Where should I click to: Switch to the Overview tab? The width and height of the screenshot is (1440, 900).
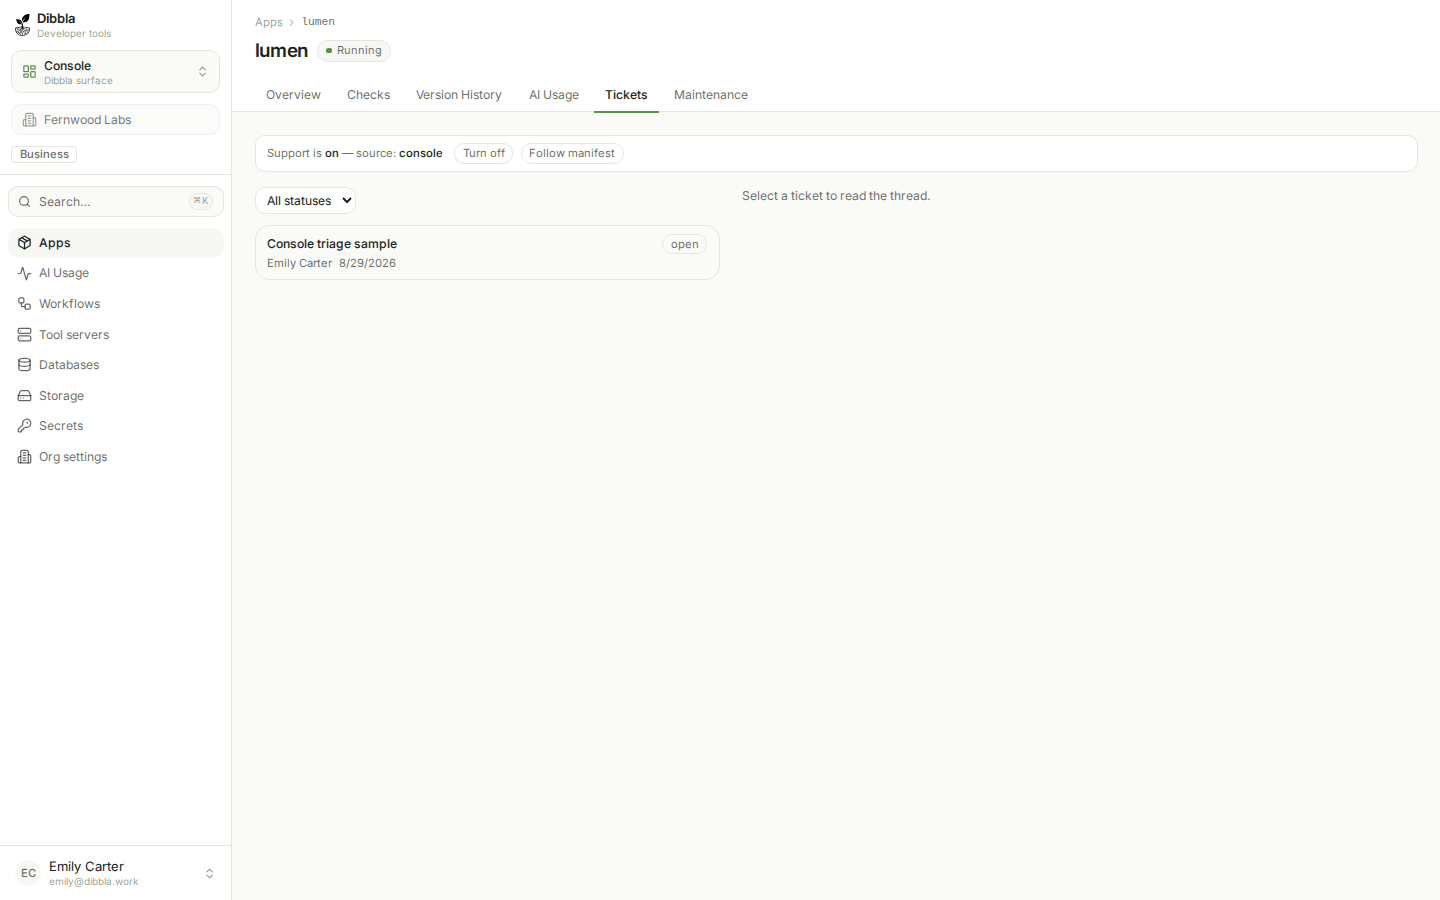coord(293,95)
